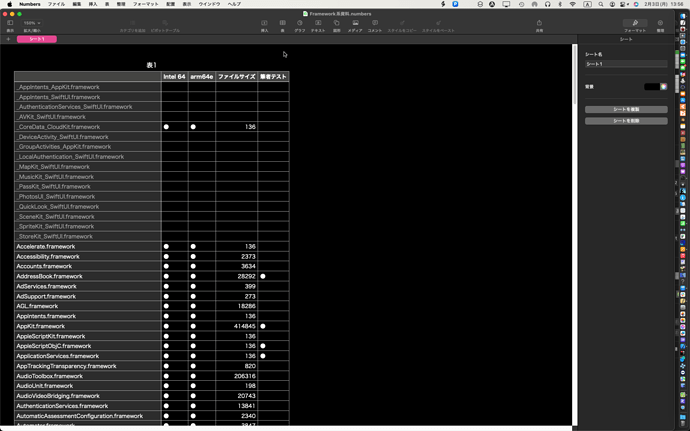
Task: Open the Siri menu bar icon
Action: (636, 4)
